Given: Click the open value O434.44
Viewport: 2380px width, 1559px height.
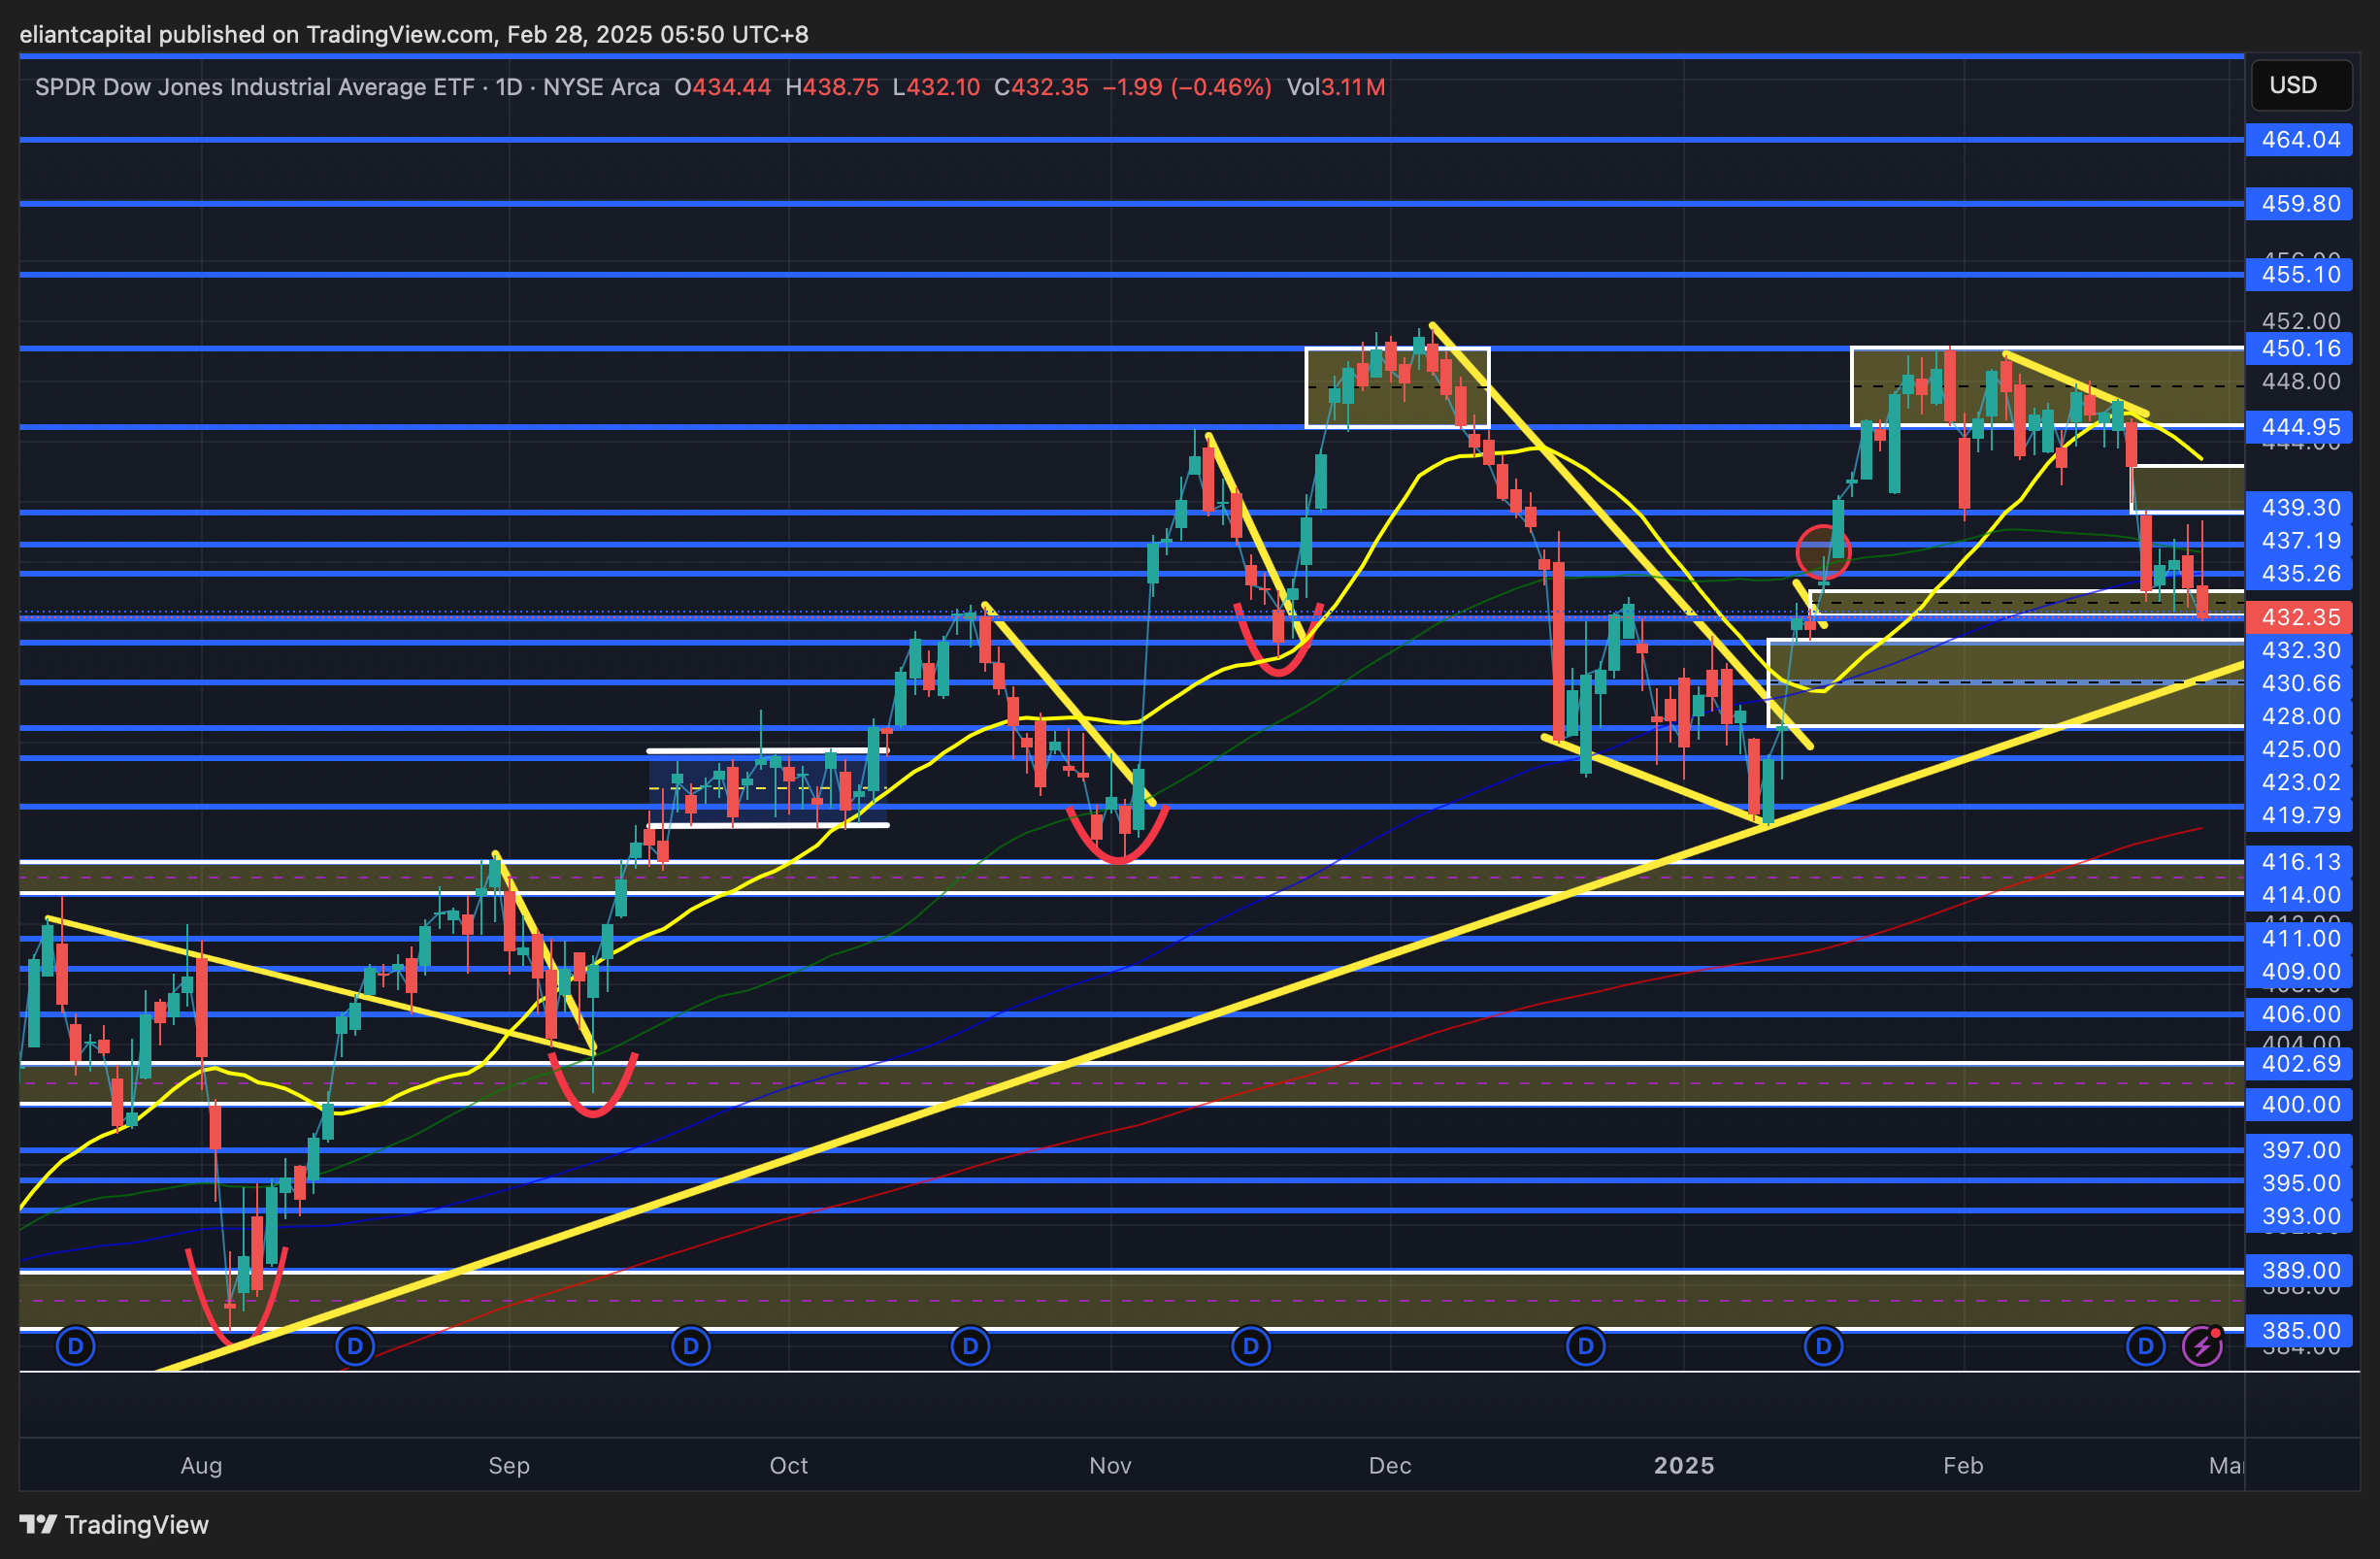Looking at the screenshot, I should [723, 87].
